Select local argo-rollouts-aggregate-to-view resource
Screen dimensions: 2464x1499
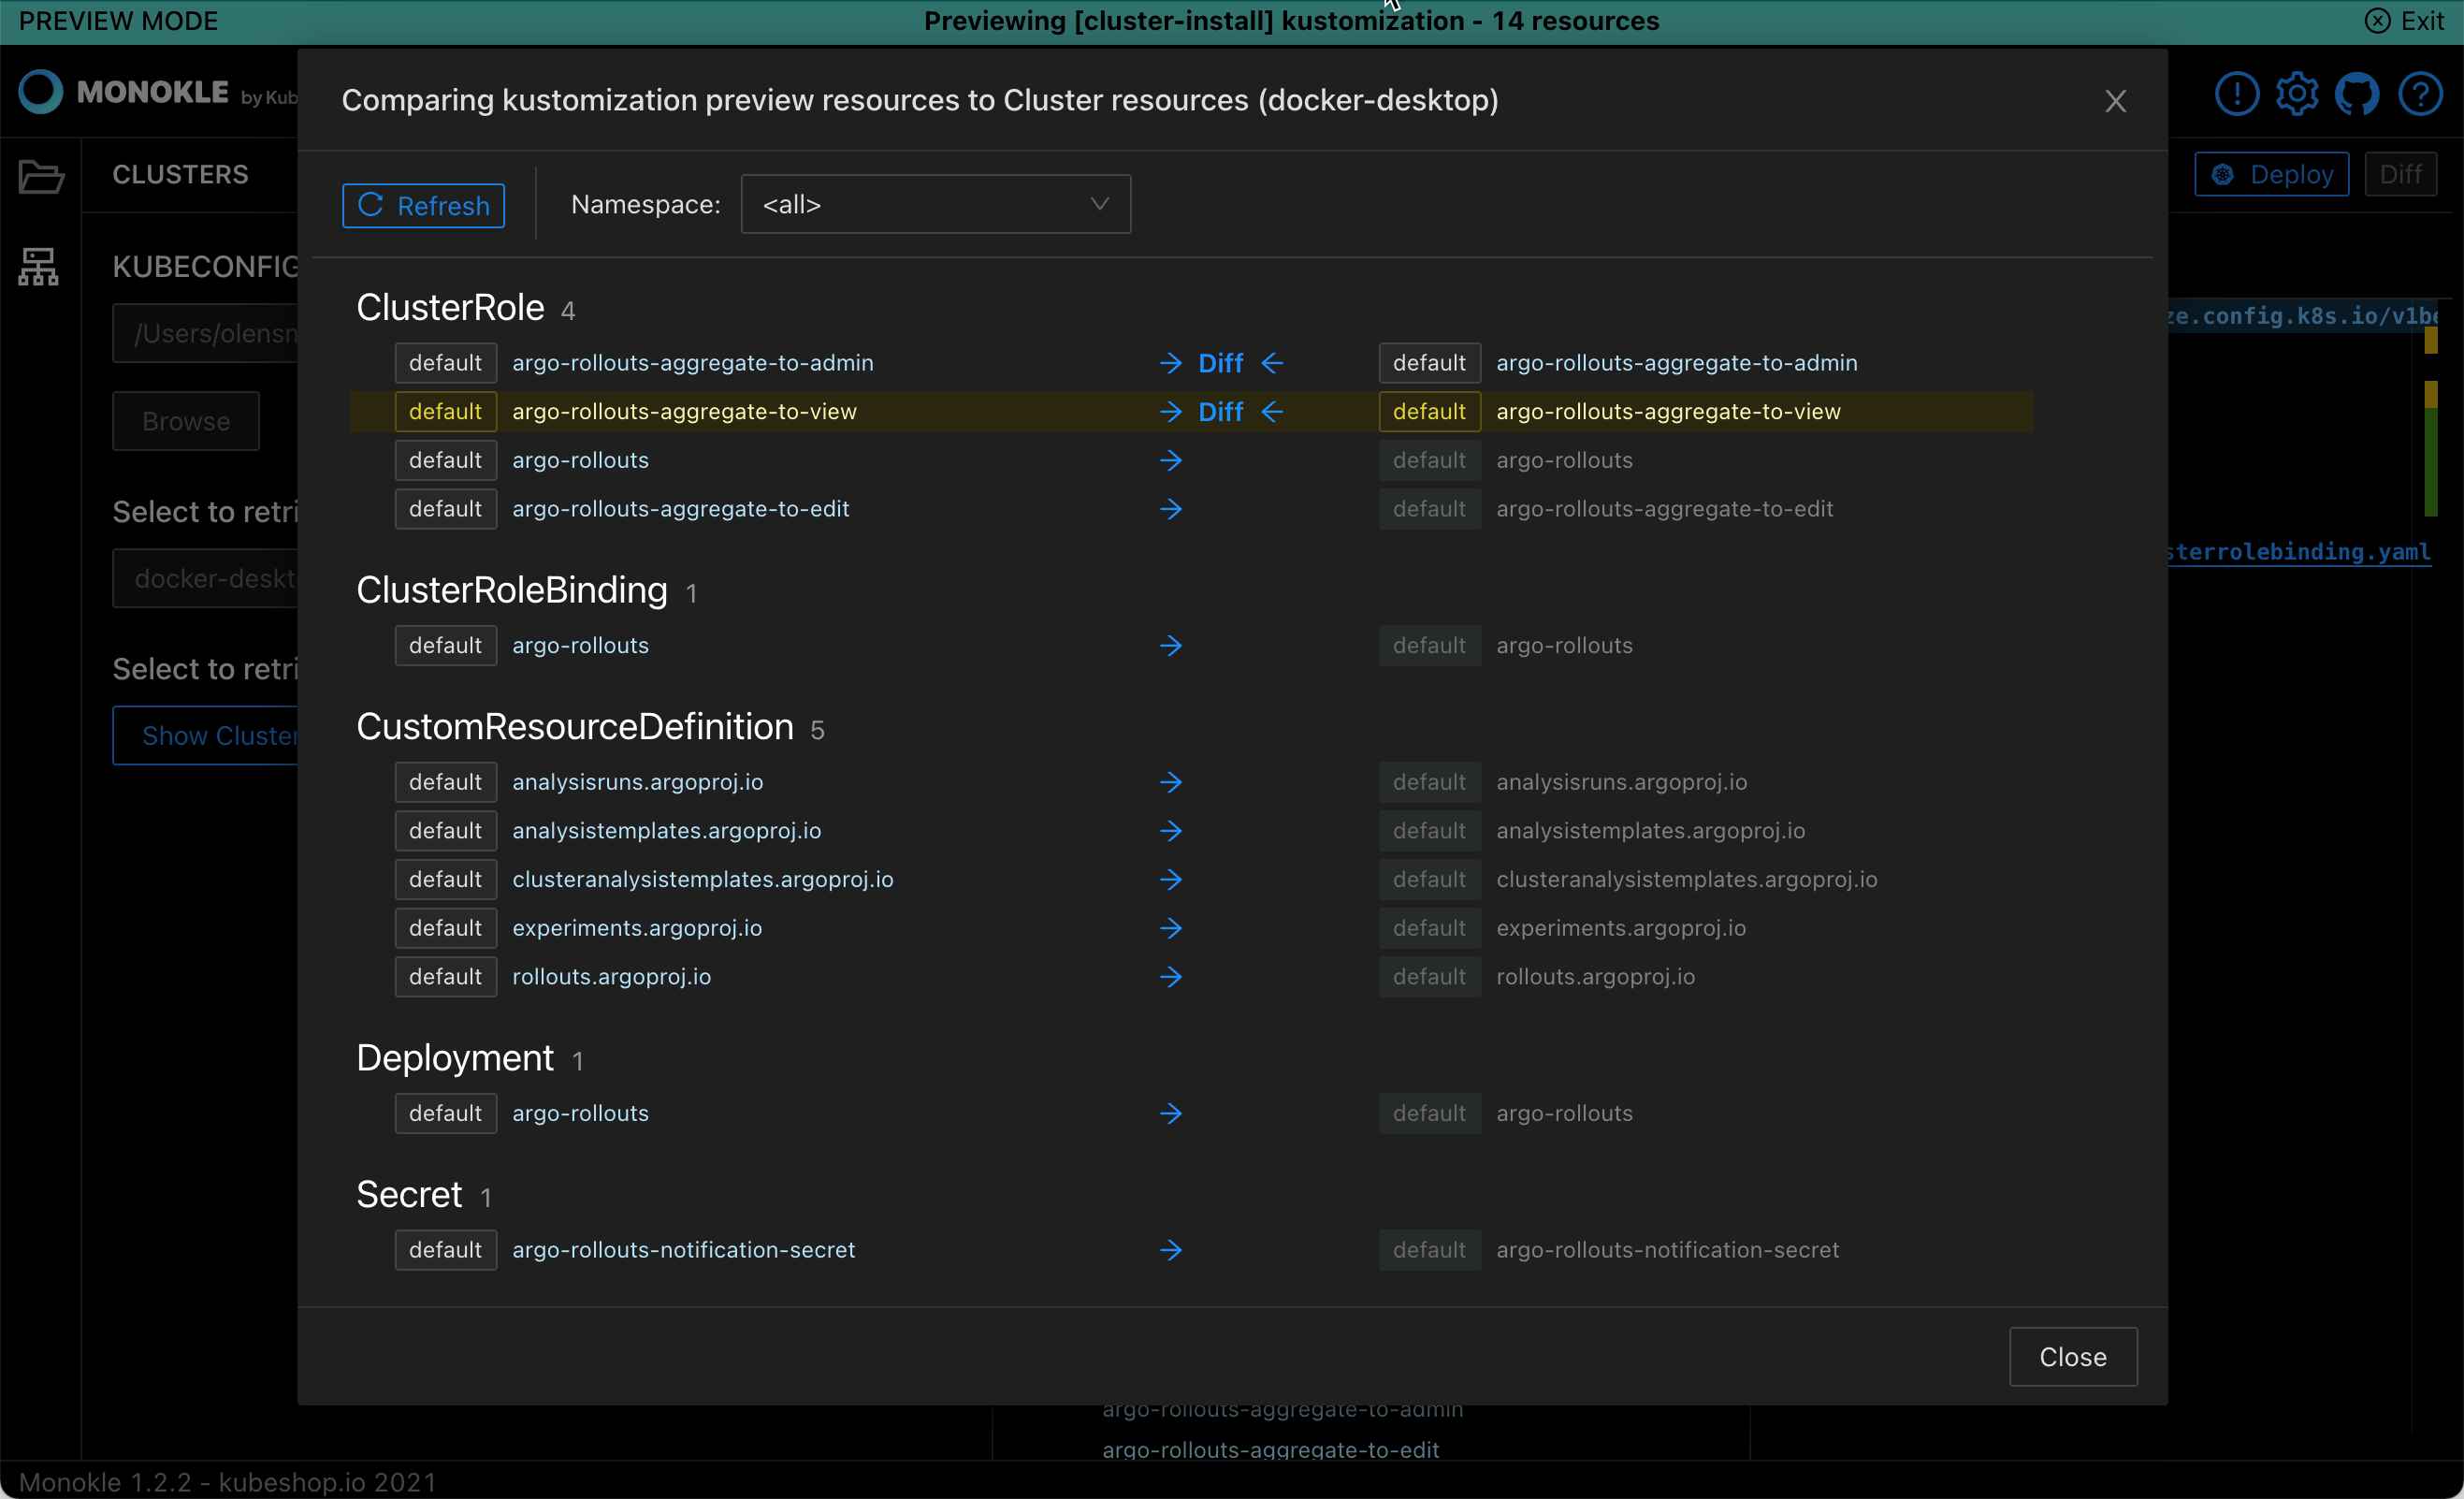(684, 412)
